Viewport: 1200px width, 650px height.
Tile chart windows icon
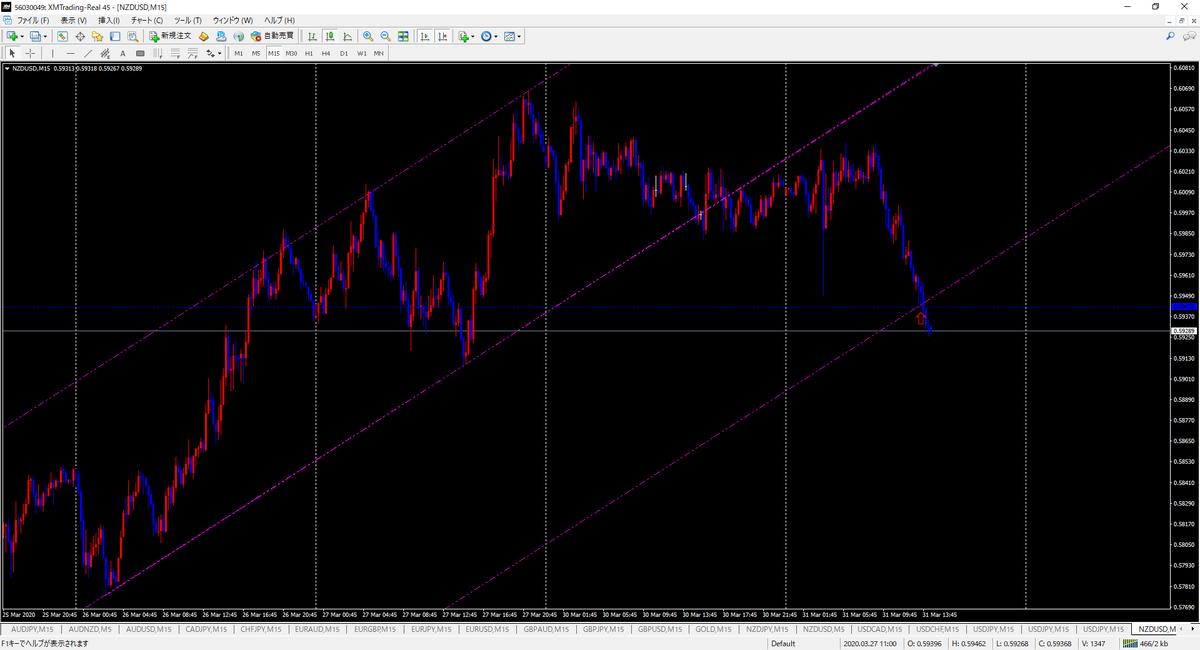403,36
